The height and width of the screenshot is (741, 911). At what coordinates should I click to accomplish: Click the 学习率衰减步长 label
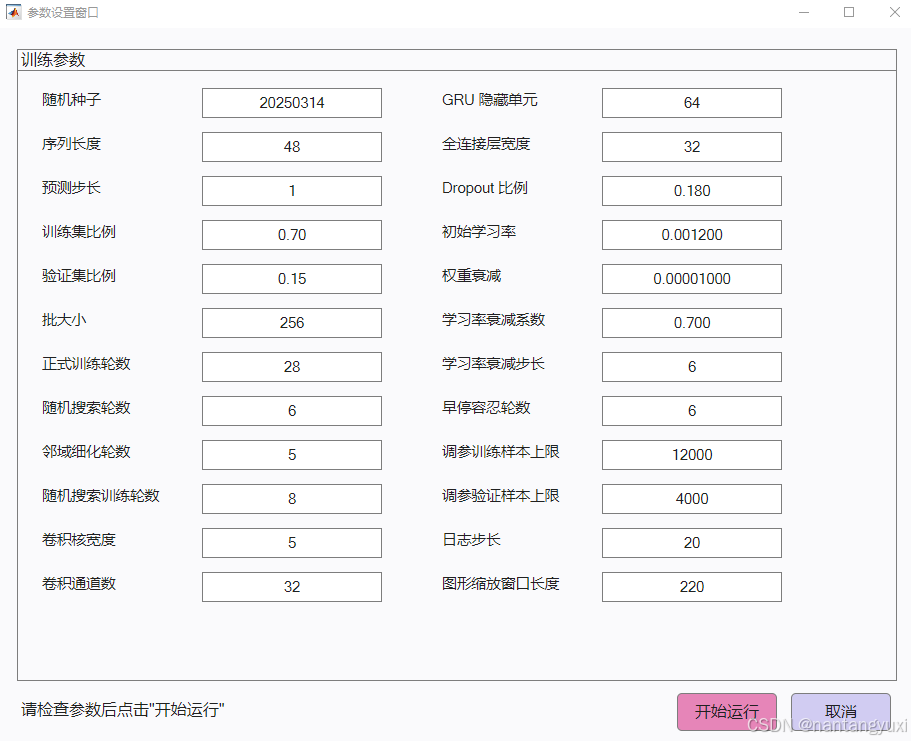point(493,364)
